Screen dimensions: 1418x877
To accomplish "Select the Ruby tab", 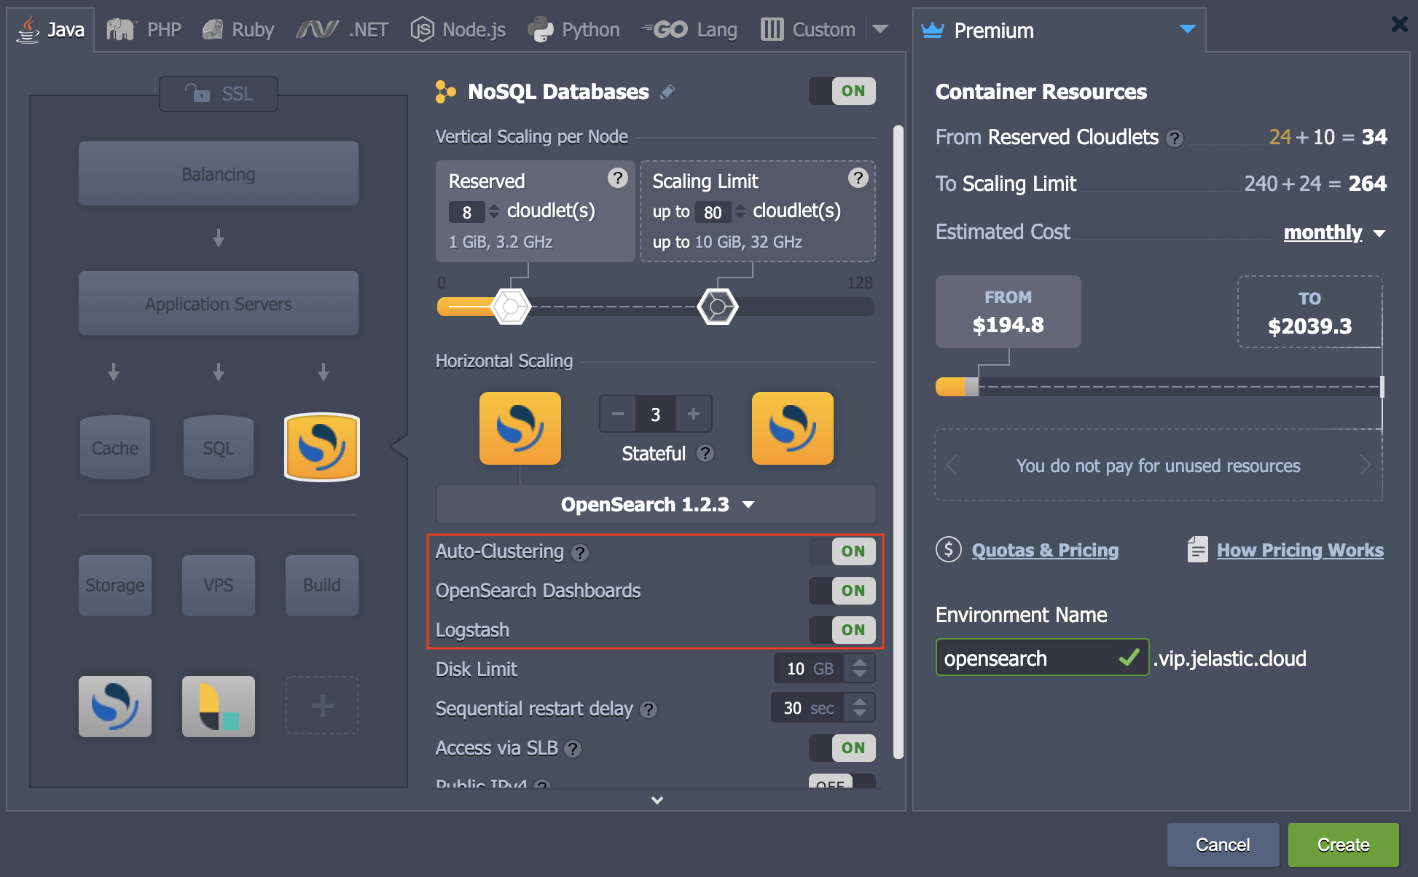I will coord(238,29).
